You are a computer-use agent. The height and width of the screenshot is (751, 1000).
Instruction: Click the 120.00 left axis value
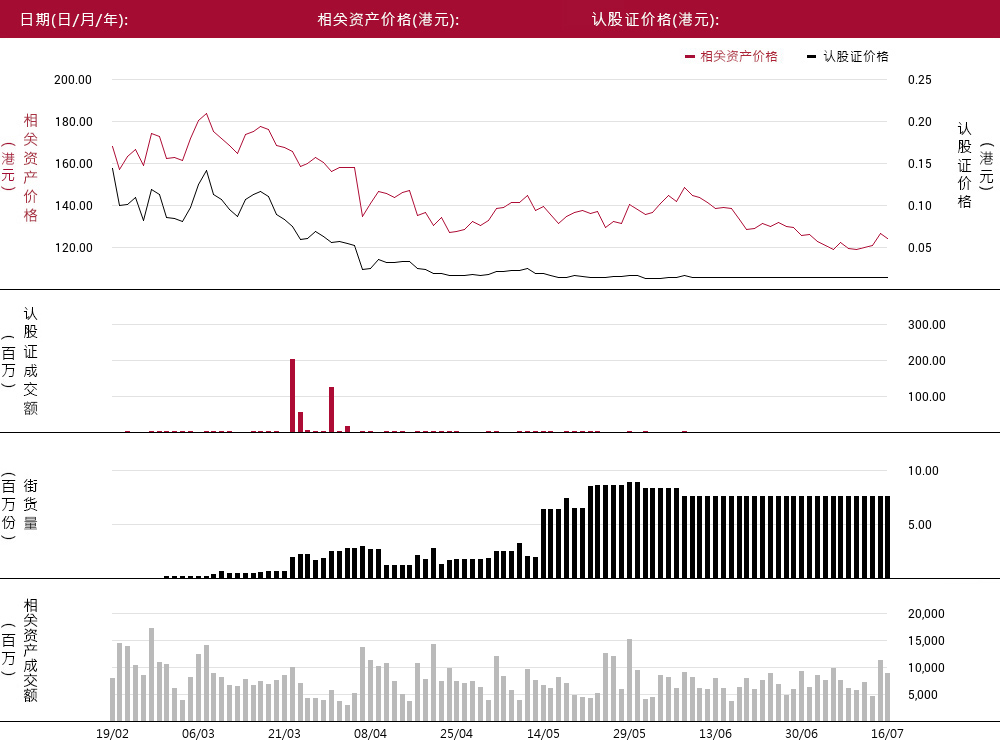click(x=73, y=247)
